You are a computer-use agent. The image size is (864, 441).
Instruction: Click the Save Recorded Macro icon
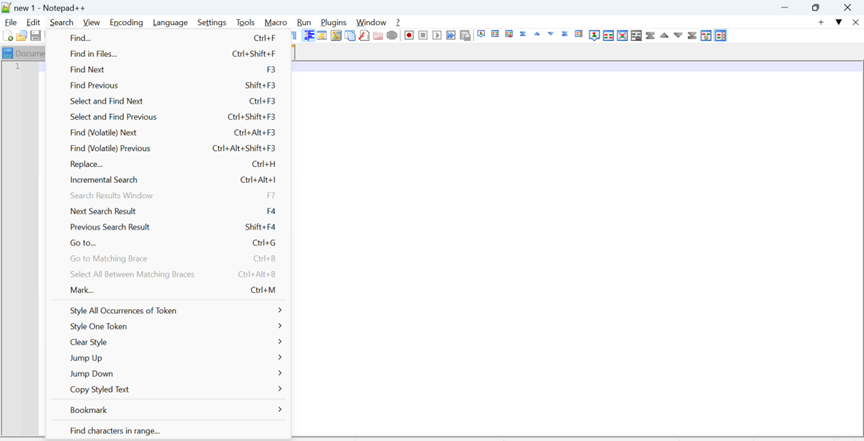point(465,36)
